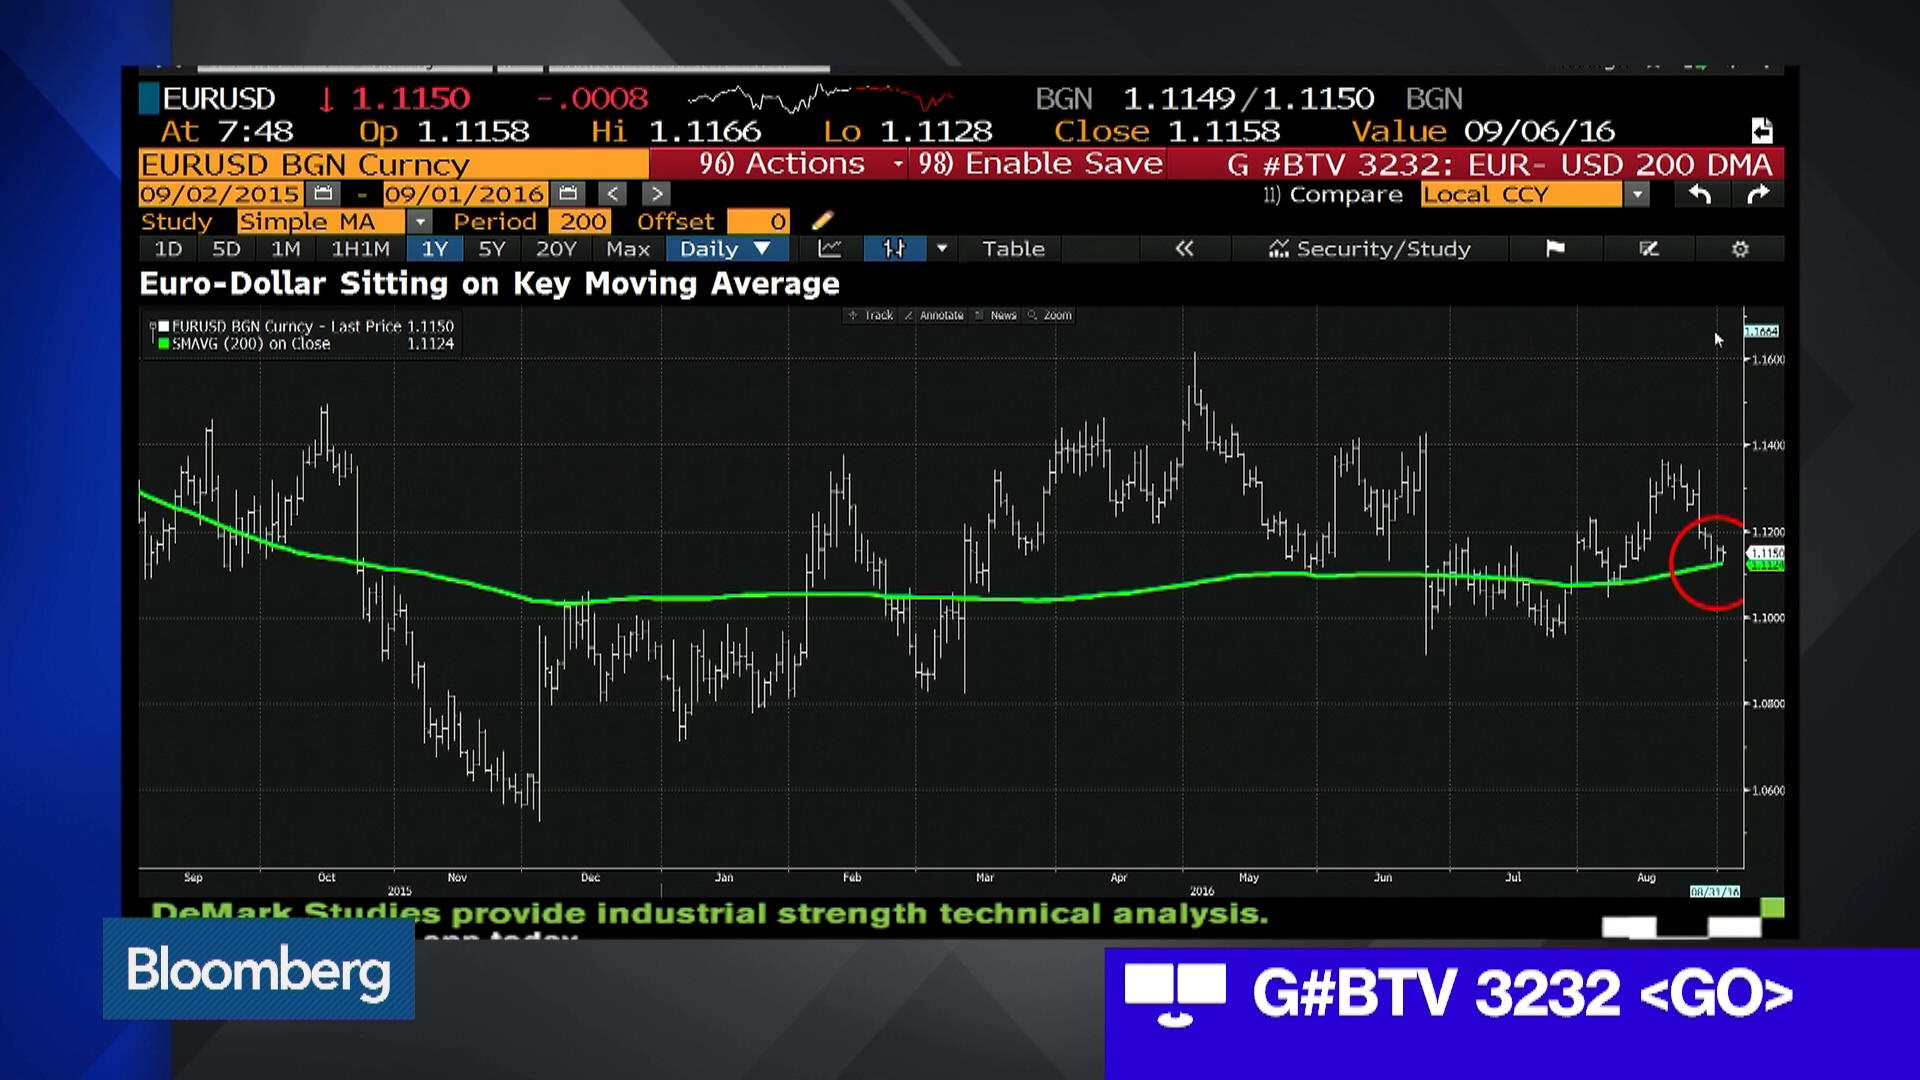Click the start date field 09/02/2015
The image size is (1920, 1080).
pos(220,194)
